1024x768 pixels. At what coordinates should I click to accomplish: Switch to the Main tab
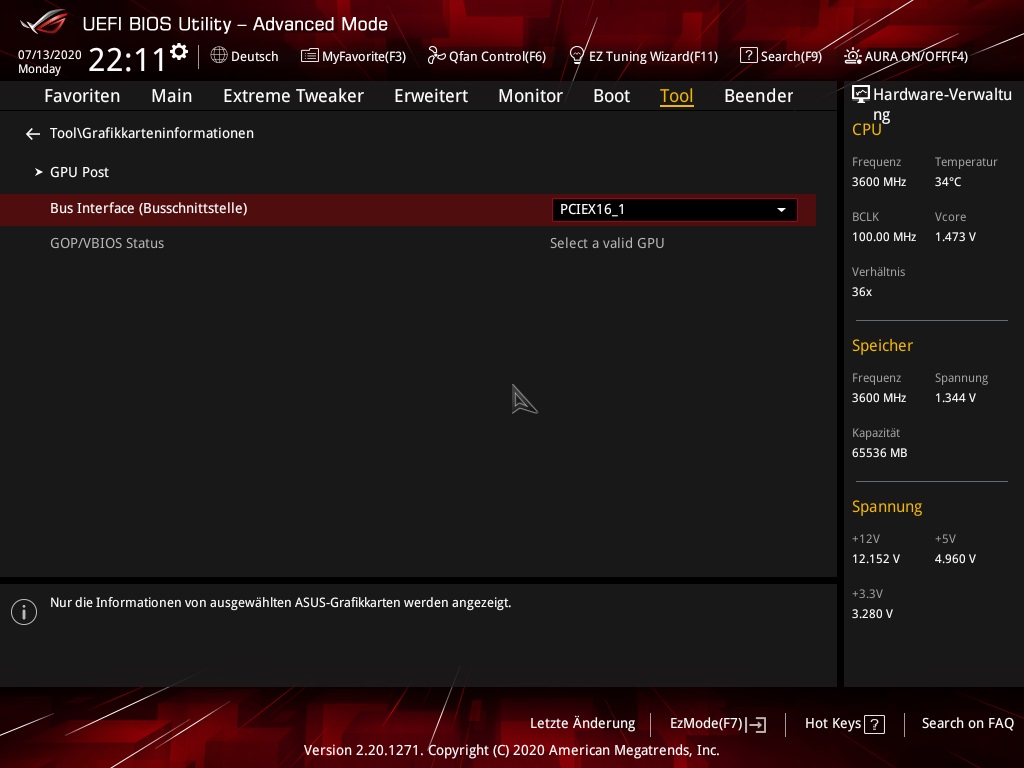pos(172,96)
